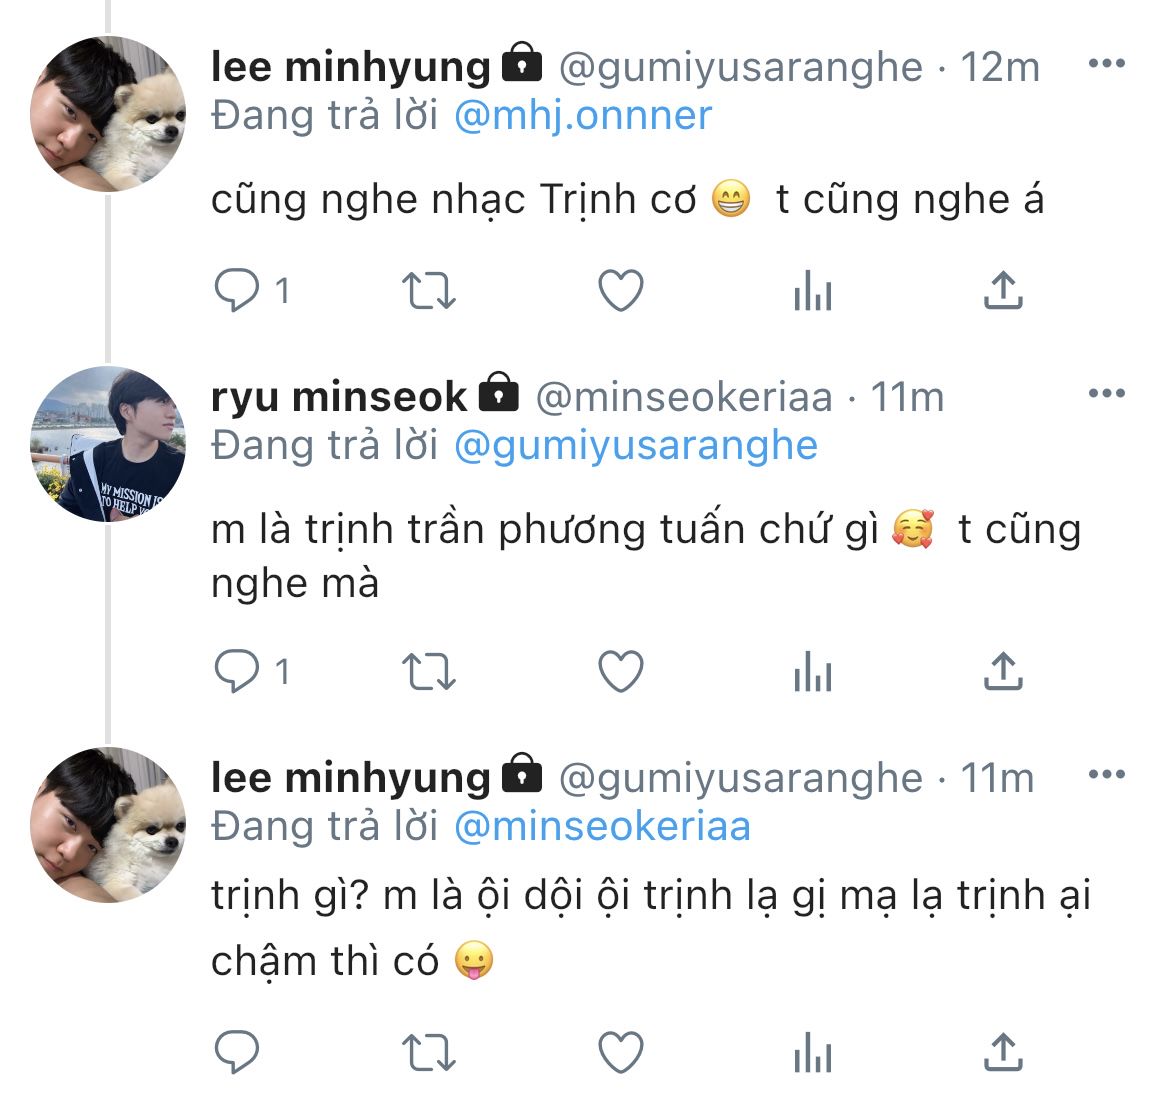Open the @minseokeriaa mention link

[x=601, y=826]
